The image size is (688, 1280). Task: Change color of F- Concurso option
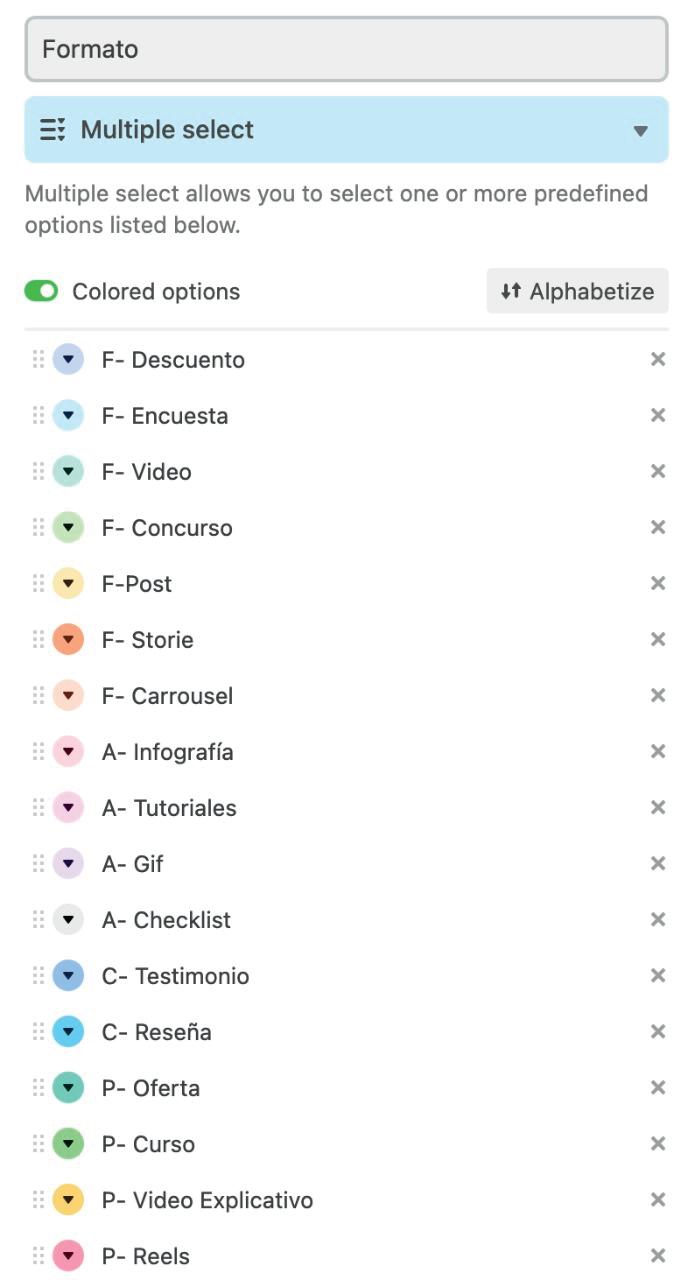point(68,528)
